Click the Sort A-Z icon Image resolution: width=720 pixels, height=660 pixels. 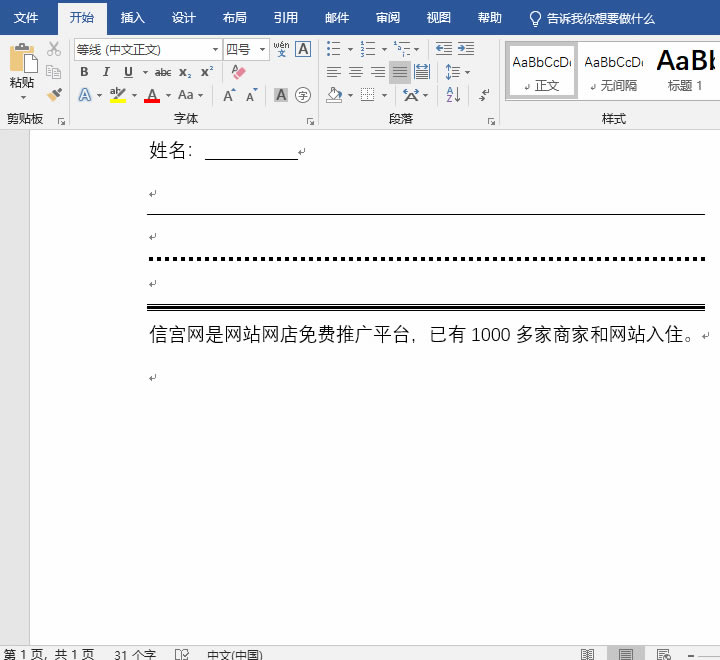click(x=453, y=95)
